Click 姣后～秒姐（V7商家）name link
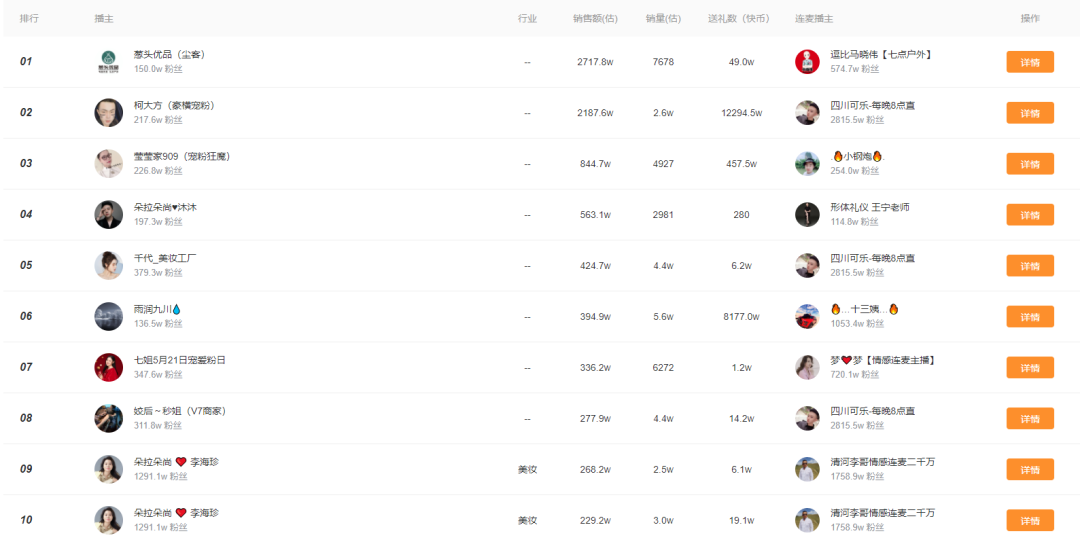1080x542 pixels. point(180,411)
